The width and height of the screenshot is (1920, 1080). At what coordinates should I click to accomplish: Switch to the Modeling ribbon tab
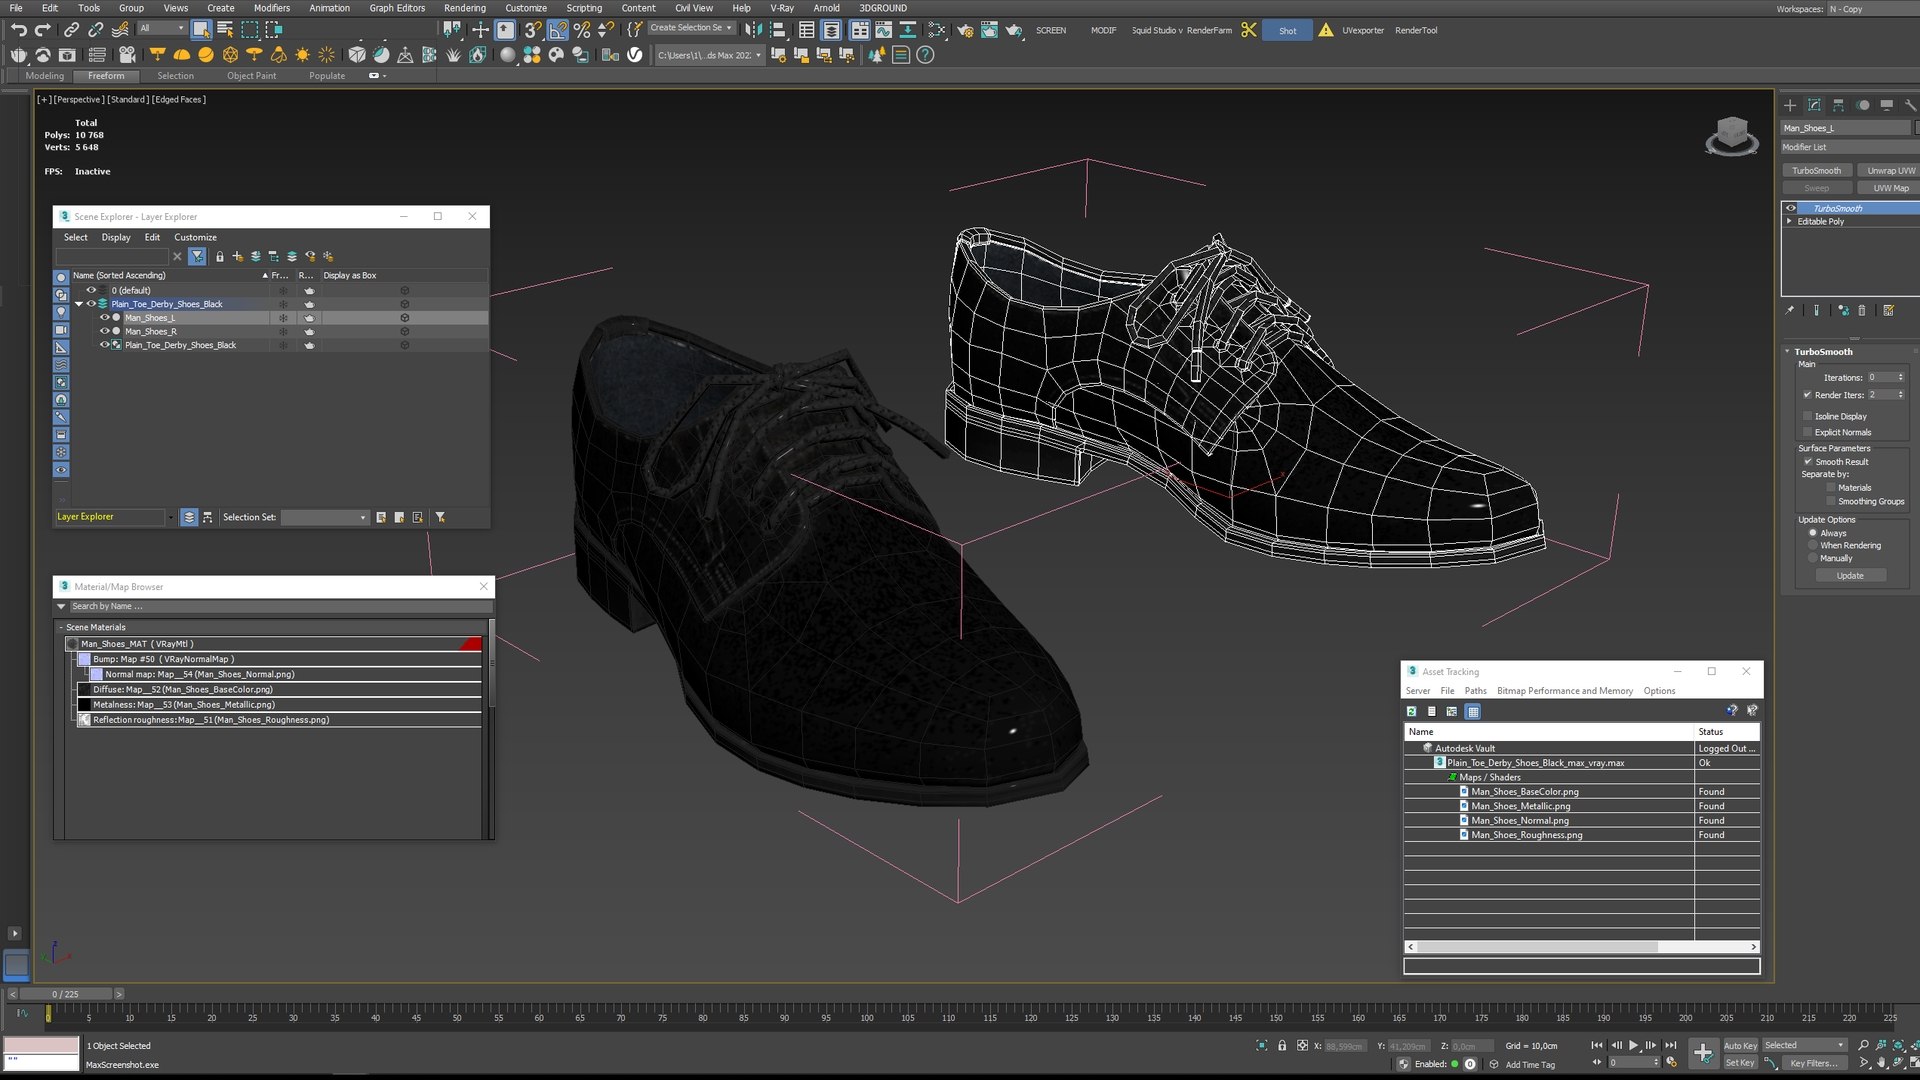click(x=44, y=76)
